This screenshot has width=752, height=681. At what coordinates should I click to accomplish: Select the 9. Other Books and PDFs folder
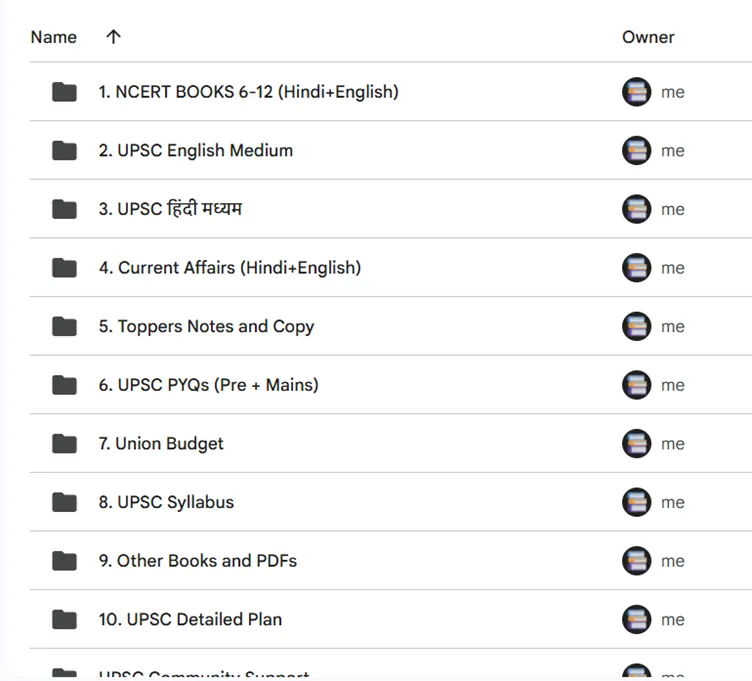[197, 561]
